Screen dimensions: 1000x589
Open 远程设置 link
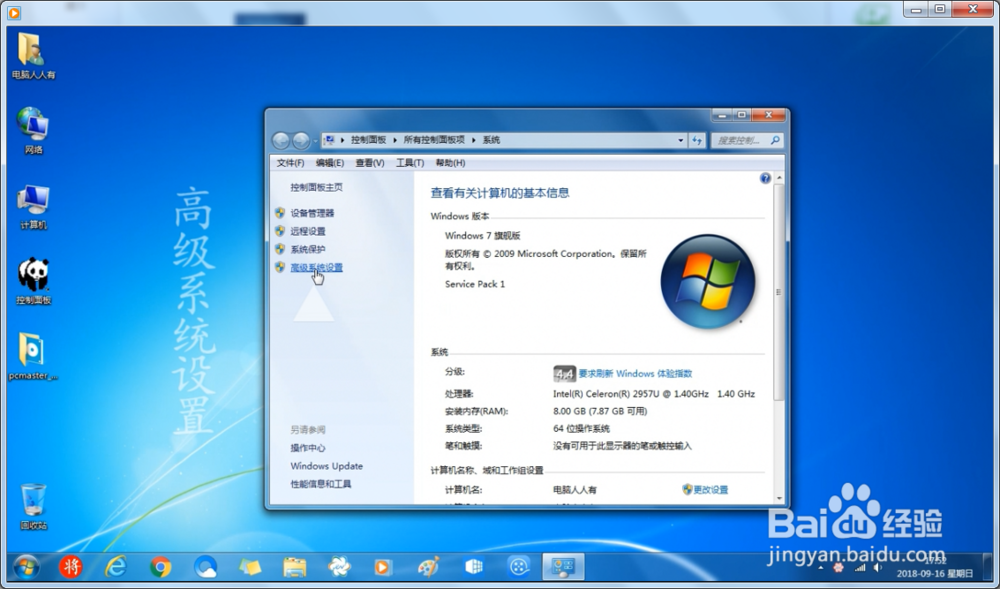click(308, 231)
